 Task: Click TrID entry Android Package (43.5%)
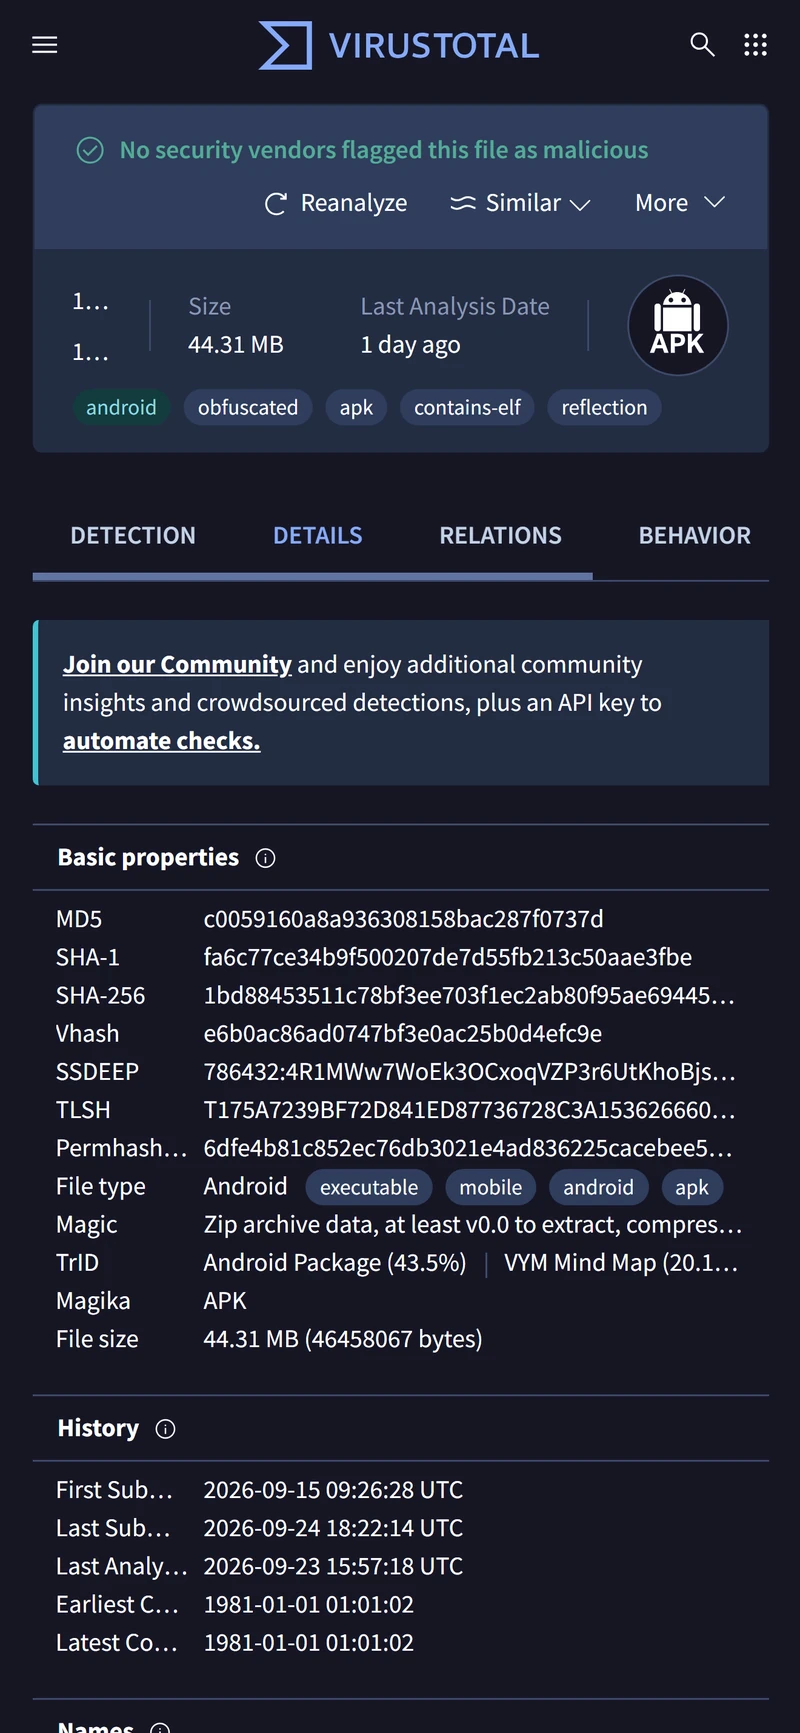pos(335,1263)
